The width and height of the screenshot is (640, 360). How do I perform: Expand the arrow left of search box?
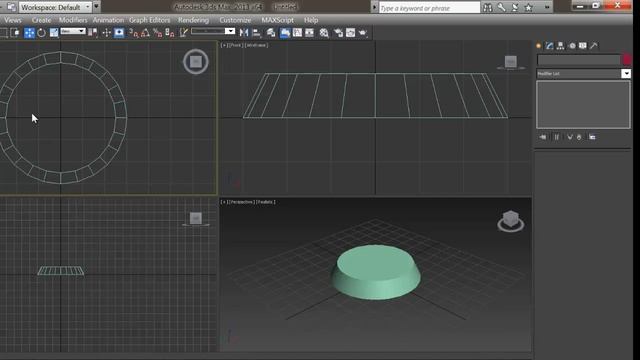click(374, 7)
